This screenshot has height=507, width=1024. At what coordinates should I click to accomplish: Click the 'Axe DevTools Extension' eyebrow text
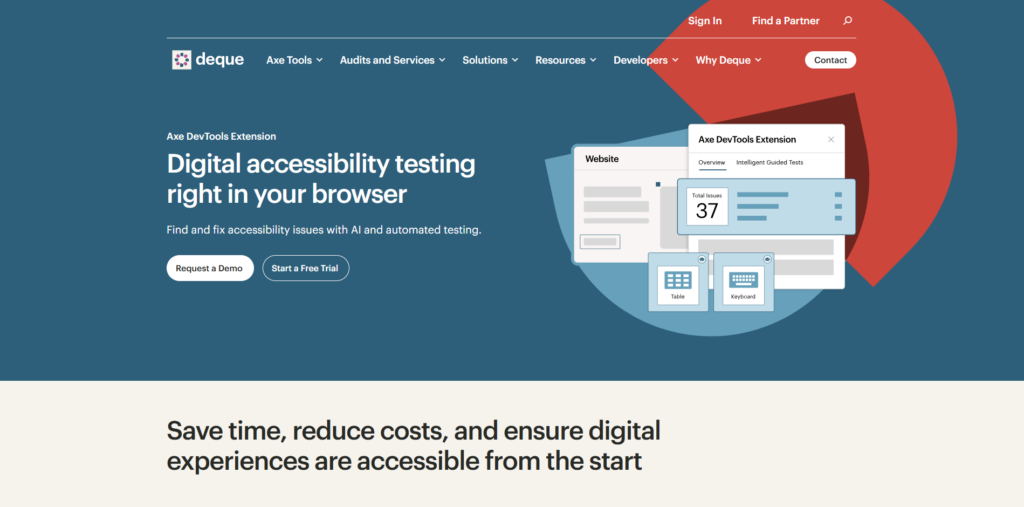[x=221, y=137]
